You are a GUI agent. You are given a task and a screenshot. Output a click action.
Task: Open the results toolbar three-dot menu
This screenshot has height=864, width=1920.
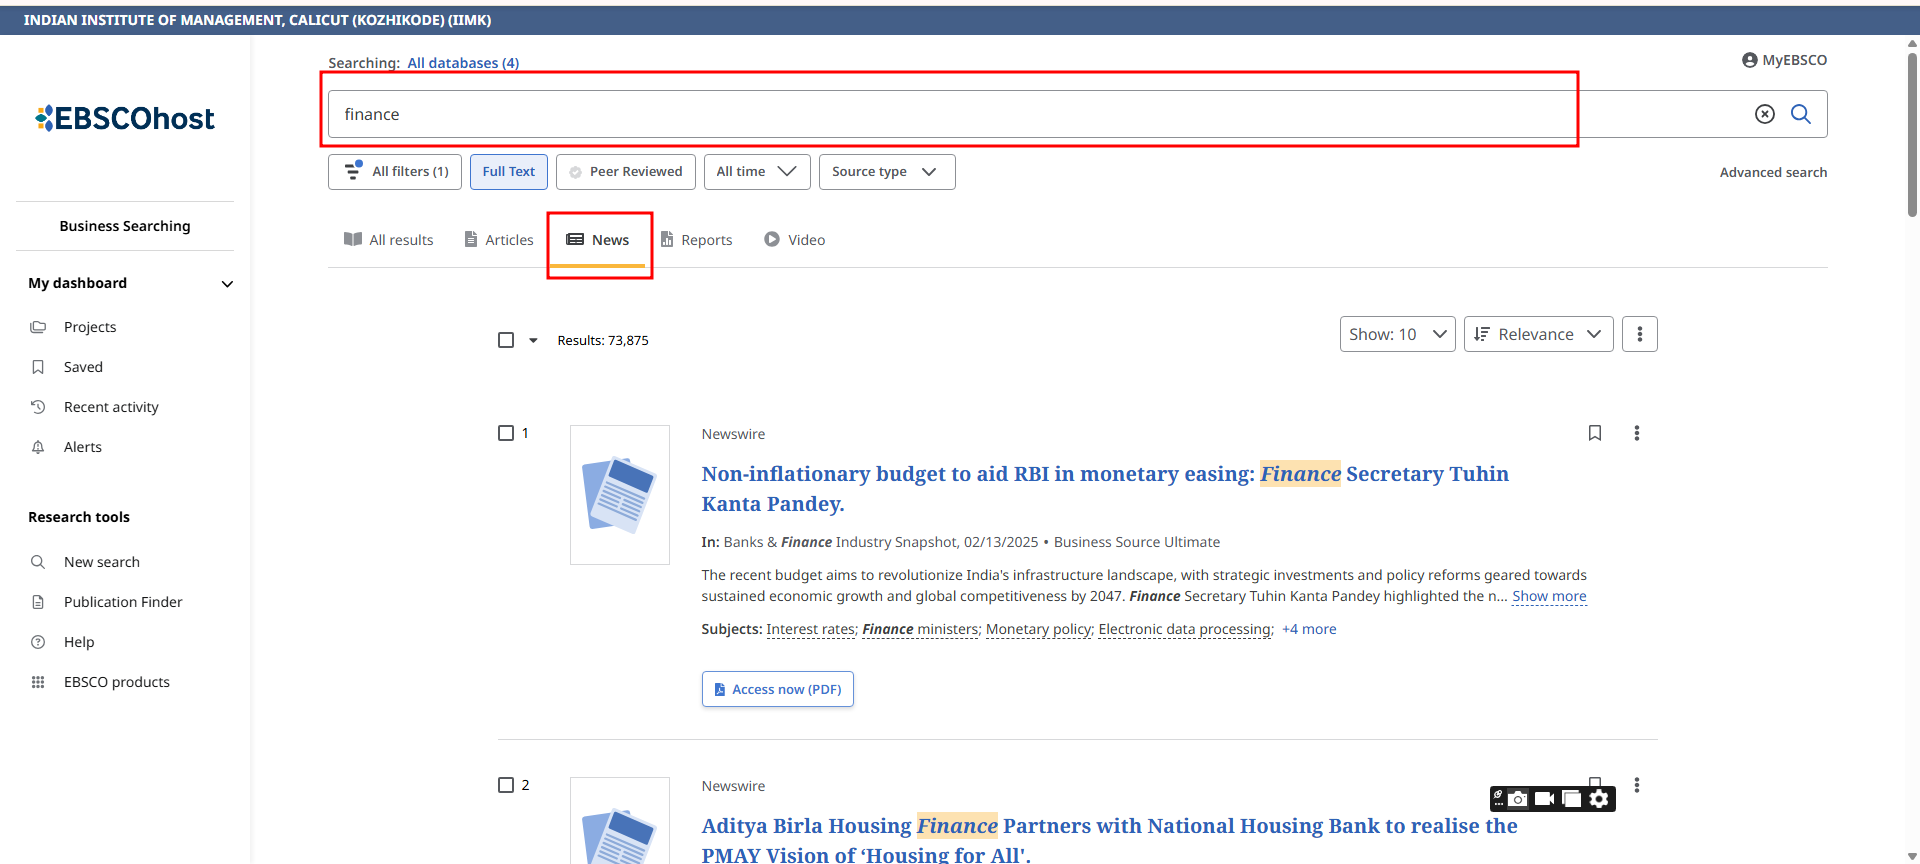point(1639,334)
